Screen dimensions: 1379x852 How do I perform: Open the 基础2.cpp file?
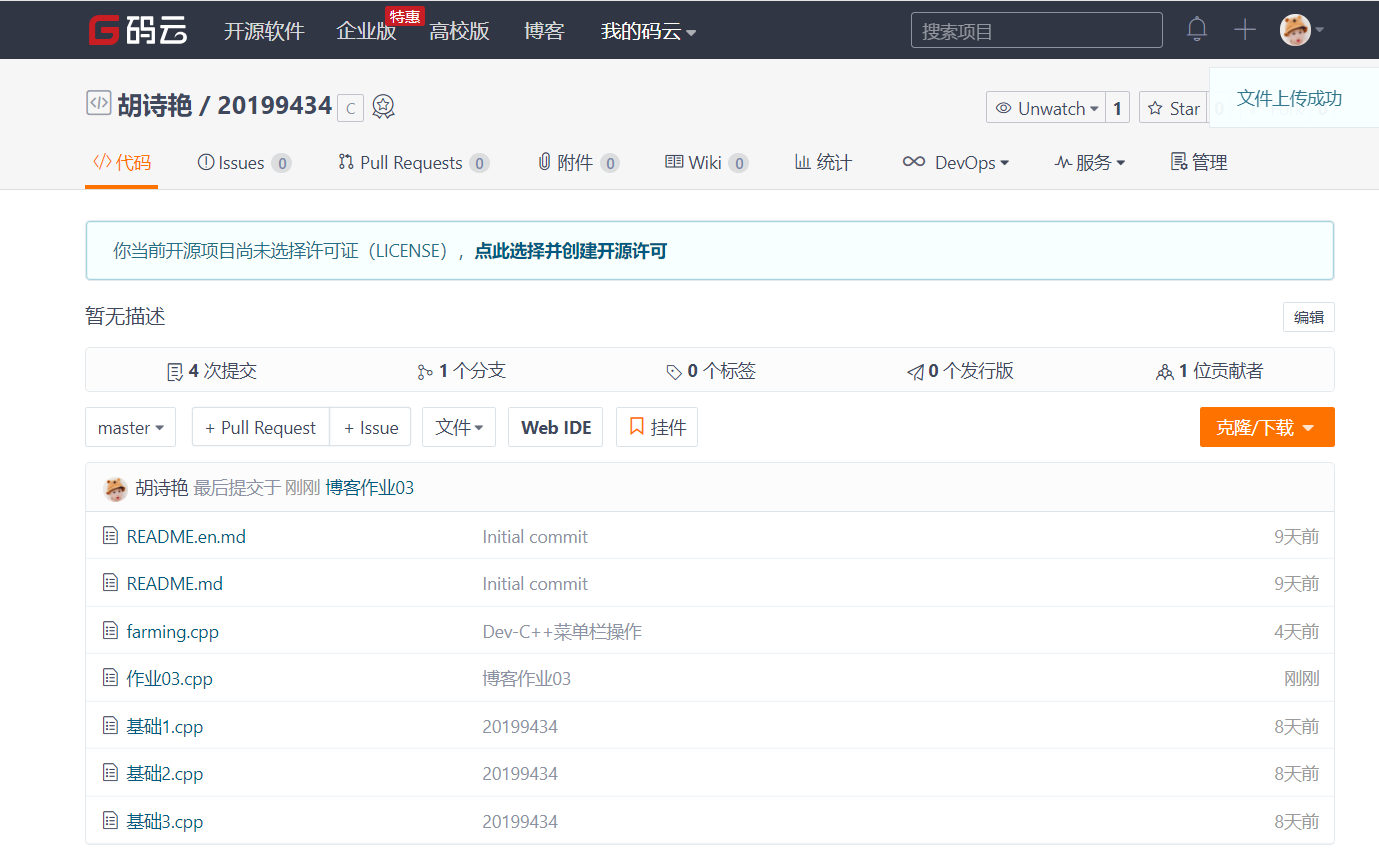click(165, 773)
